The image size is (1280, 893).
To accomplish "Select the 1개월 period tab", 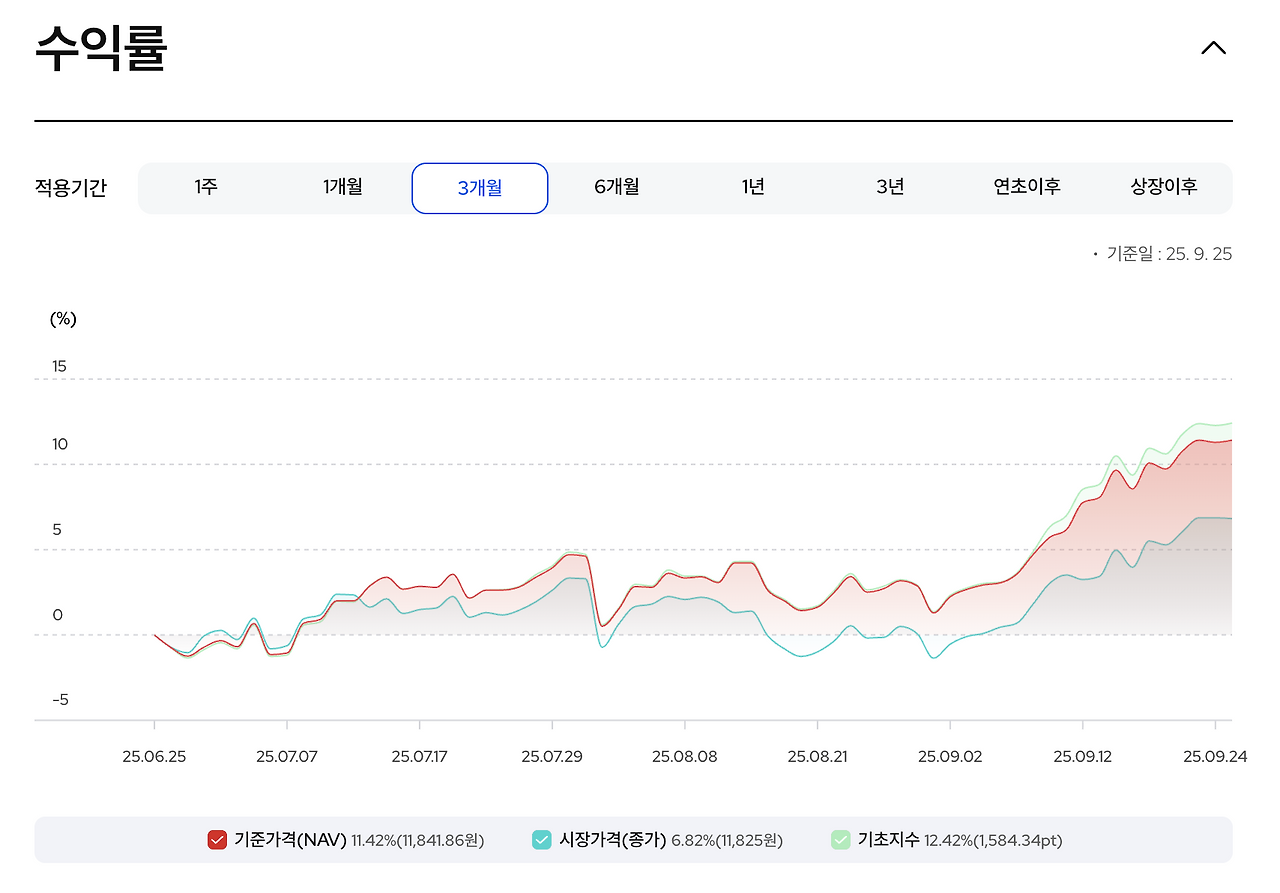I will pos(342,188).
